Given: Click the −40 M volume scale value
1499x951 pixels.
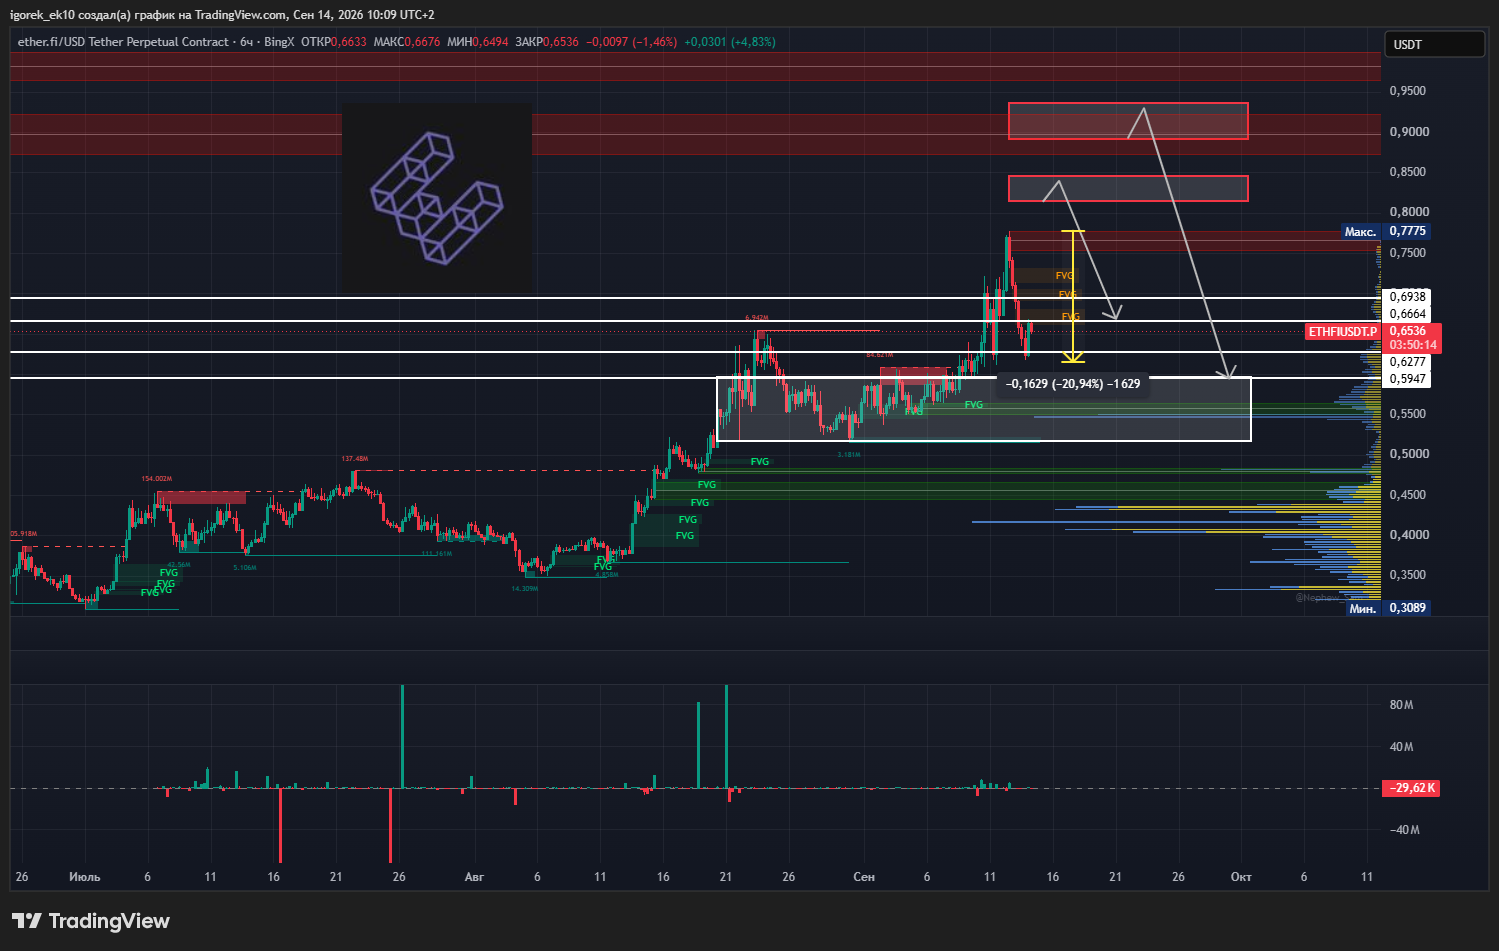Looking at the screenshot, I should (1404, 830).
